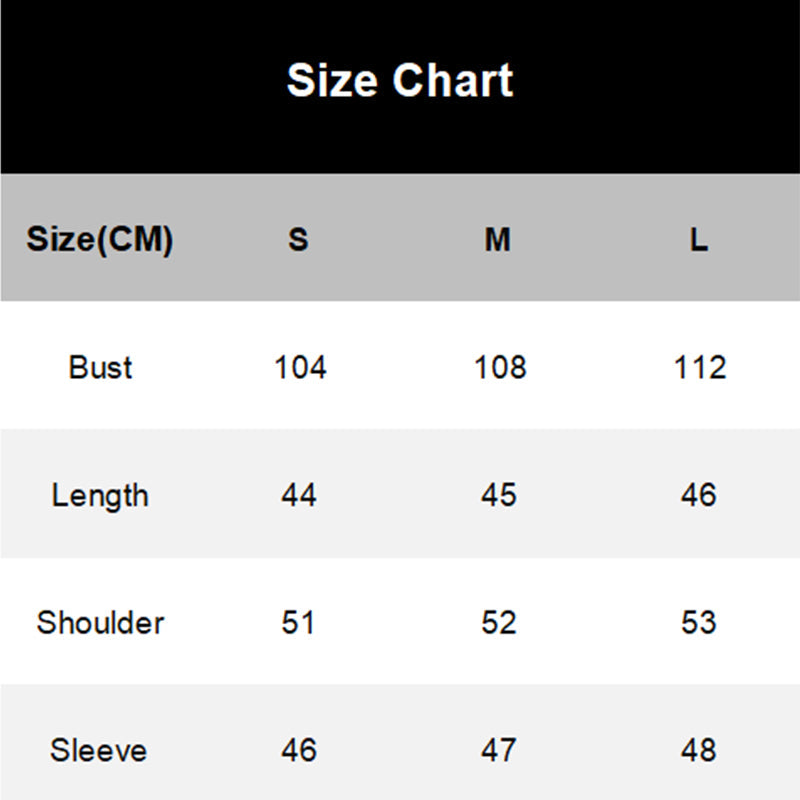Click the Bust value 112 for L
This screenshot has height=800, width=800.
[699, 367]
